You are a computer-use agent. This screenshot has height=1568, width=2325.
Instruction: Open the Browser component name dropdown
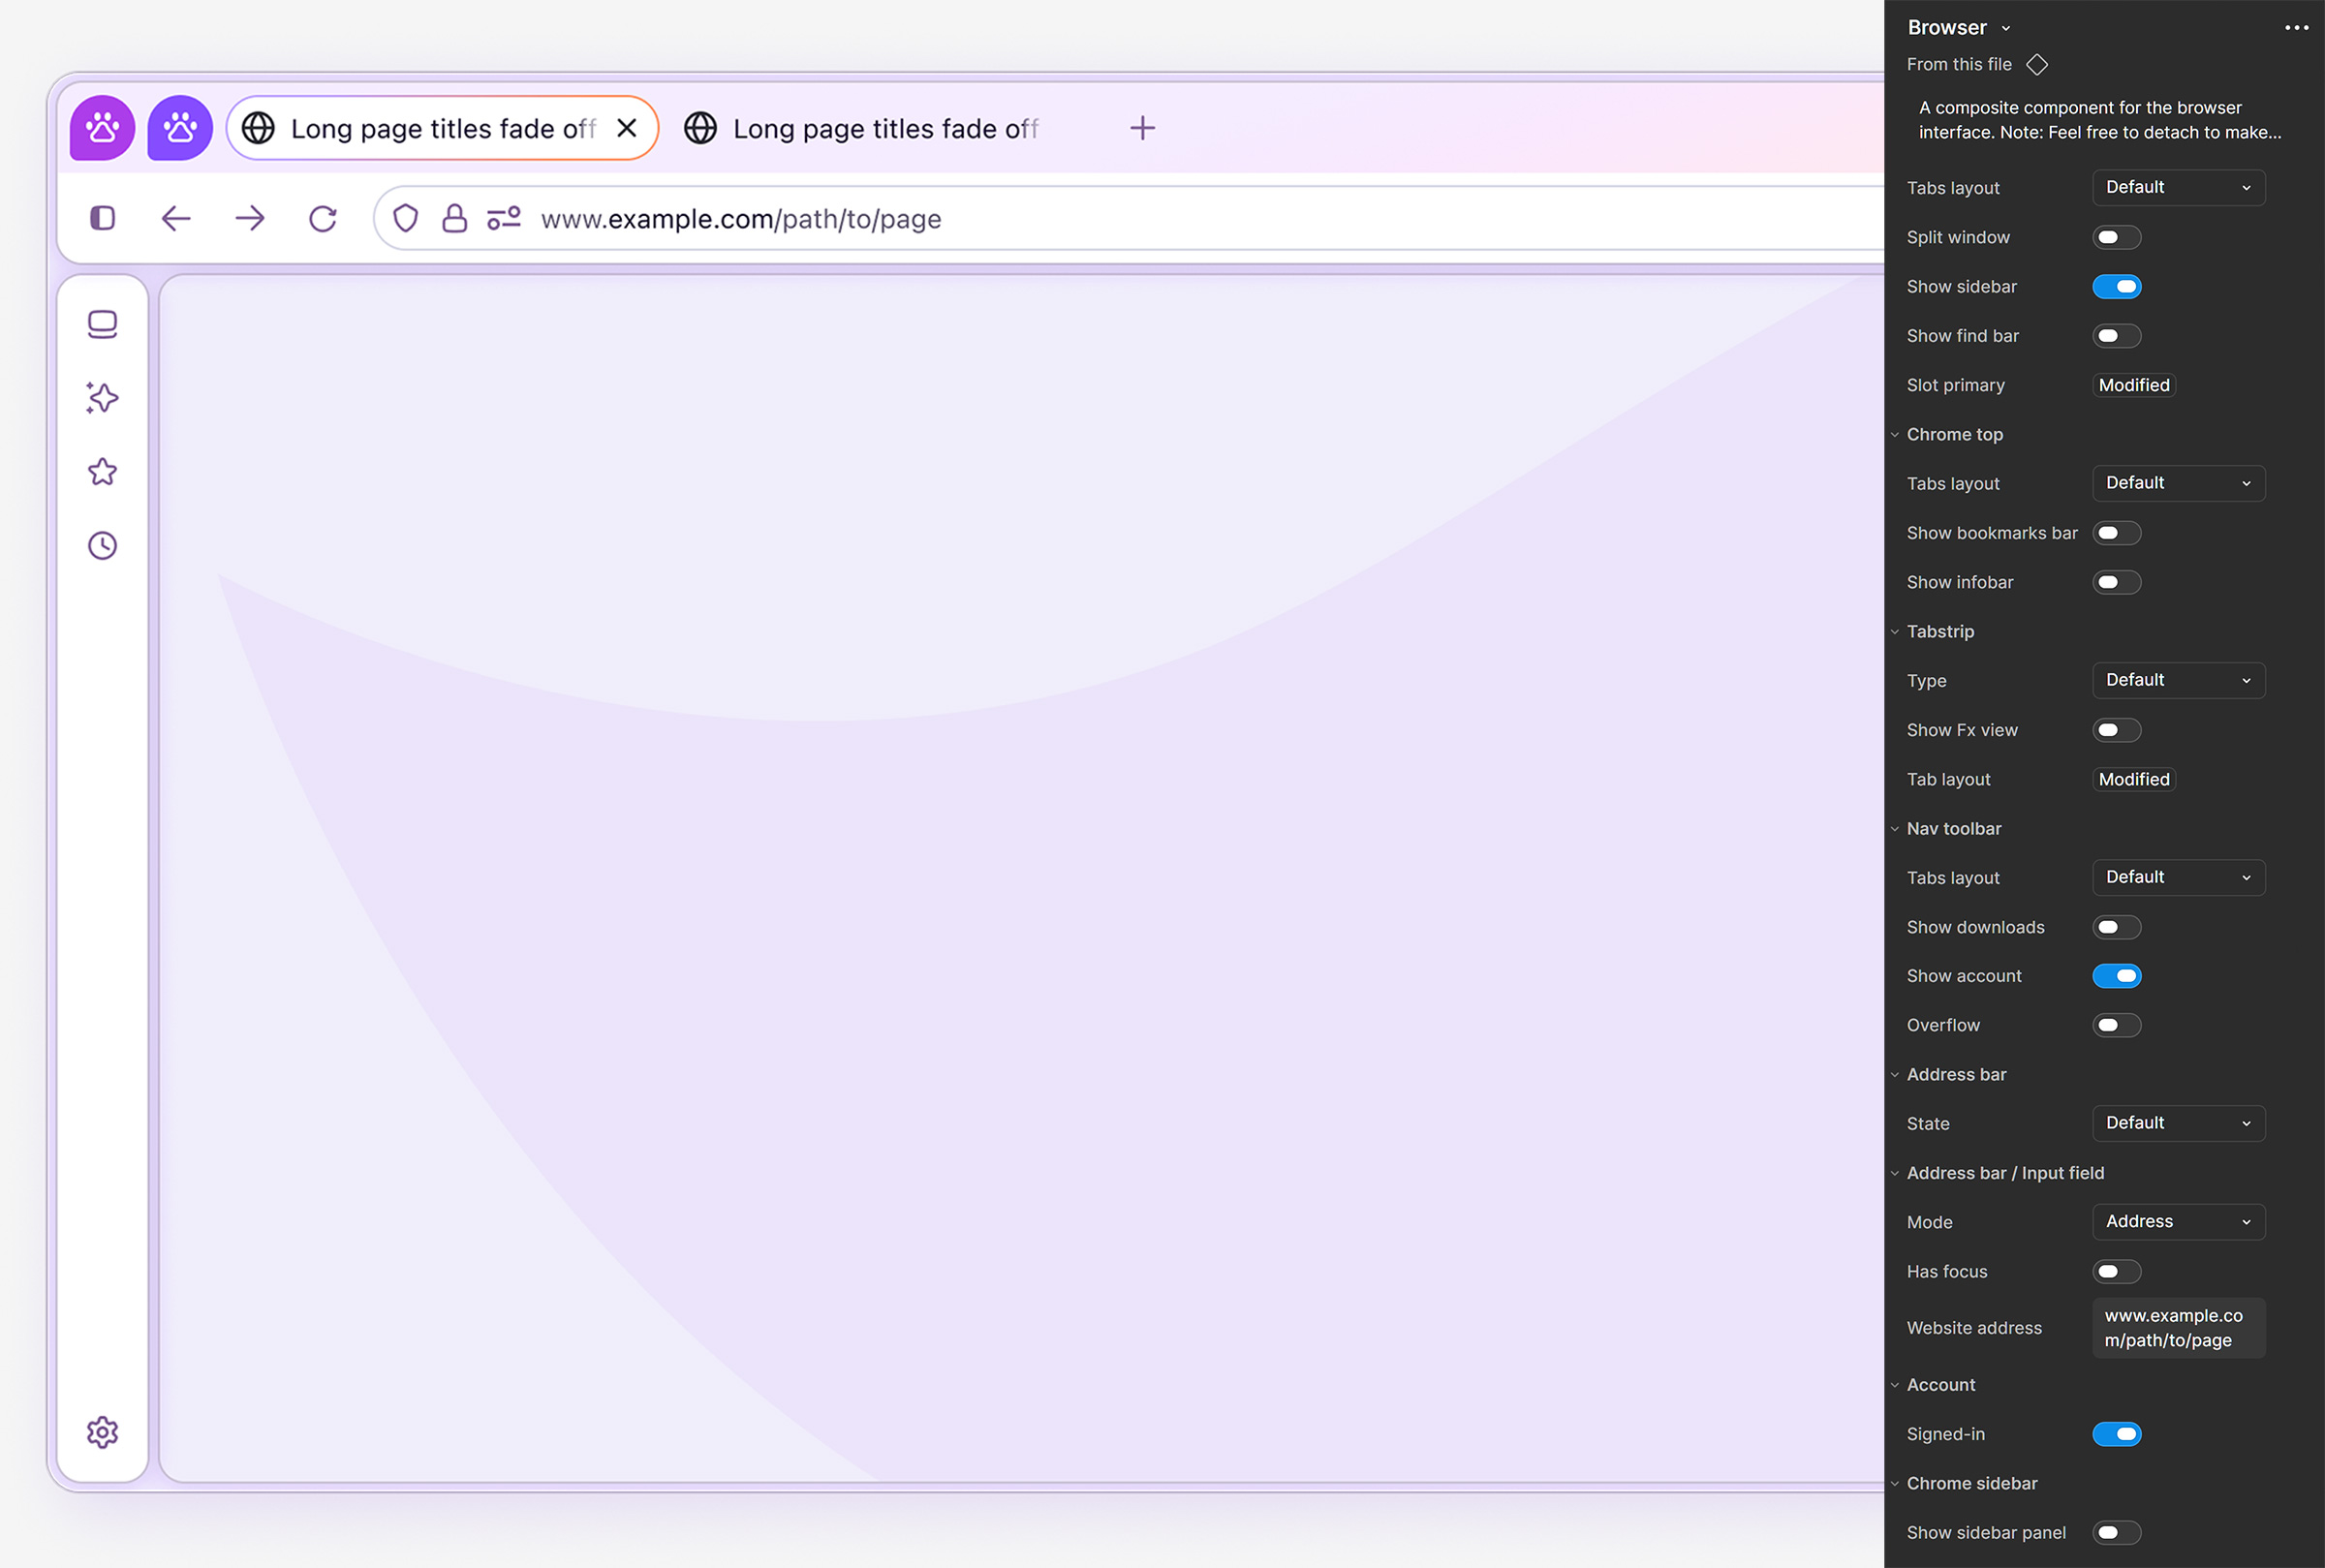tap(1959, 28)
